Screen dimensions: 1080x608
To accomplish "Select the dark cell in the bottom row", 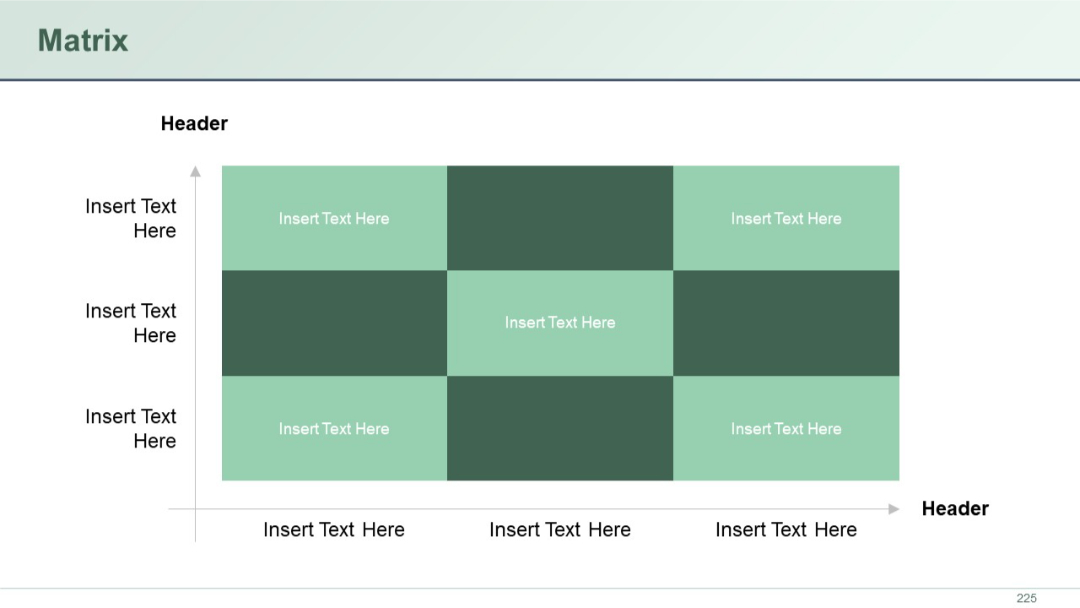I will 560,428.
